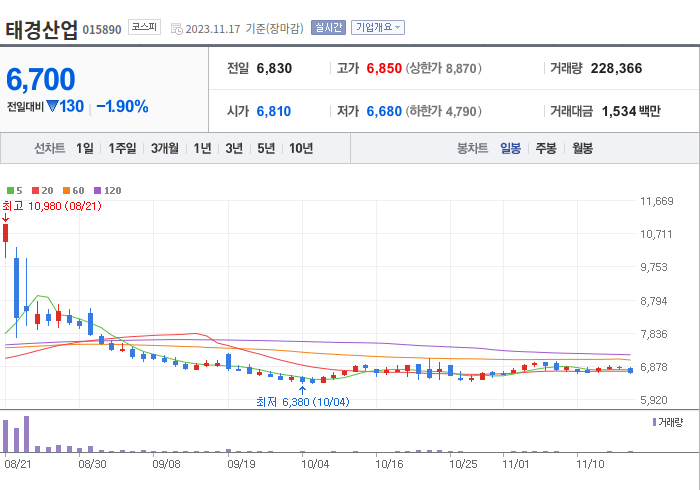Click the current price 6,700
This screenshot has height=490, width=700.
point(41,79)
